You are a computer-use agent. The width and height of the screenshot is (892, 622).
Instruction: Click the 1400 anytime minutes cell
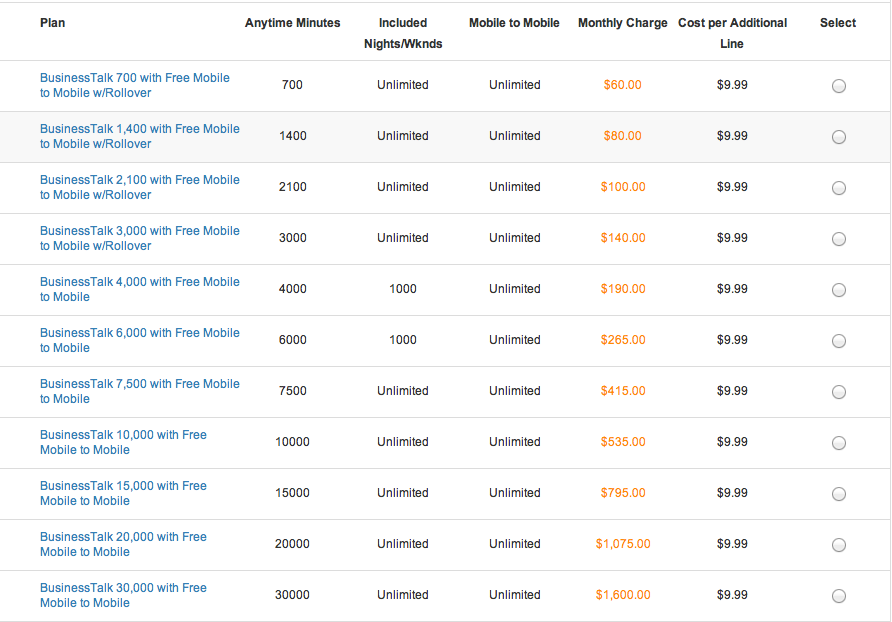292,136
